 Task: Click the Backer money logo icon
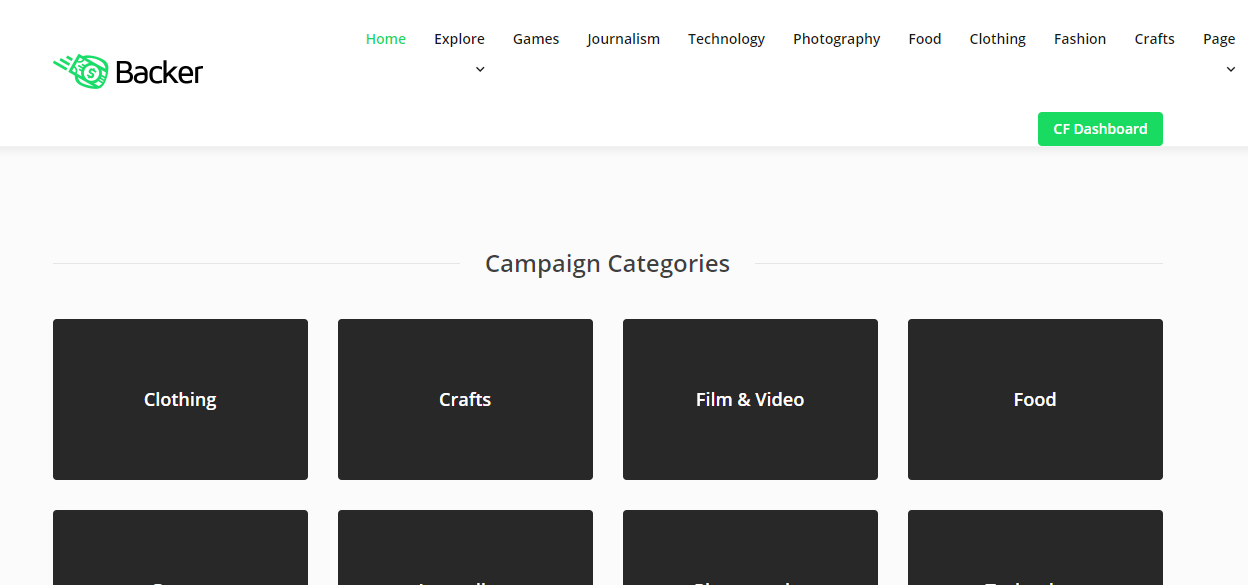[81, 72]
